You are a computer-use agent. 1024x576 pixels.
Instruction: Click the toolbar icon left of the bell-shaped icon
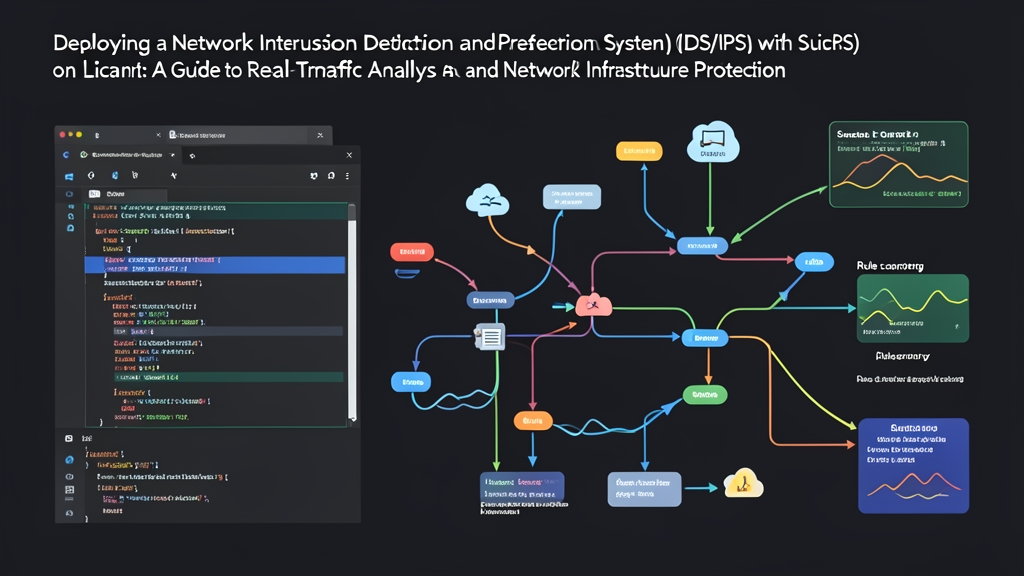314,176
